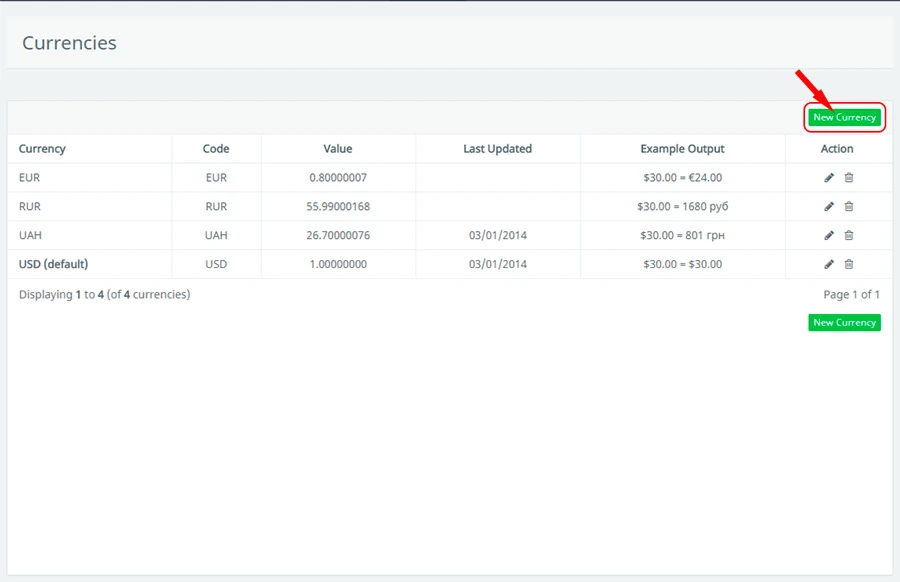The width and height of the screenshot is (900, 582).
Task: Click the Code column header
Action: pos(216,149)
